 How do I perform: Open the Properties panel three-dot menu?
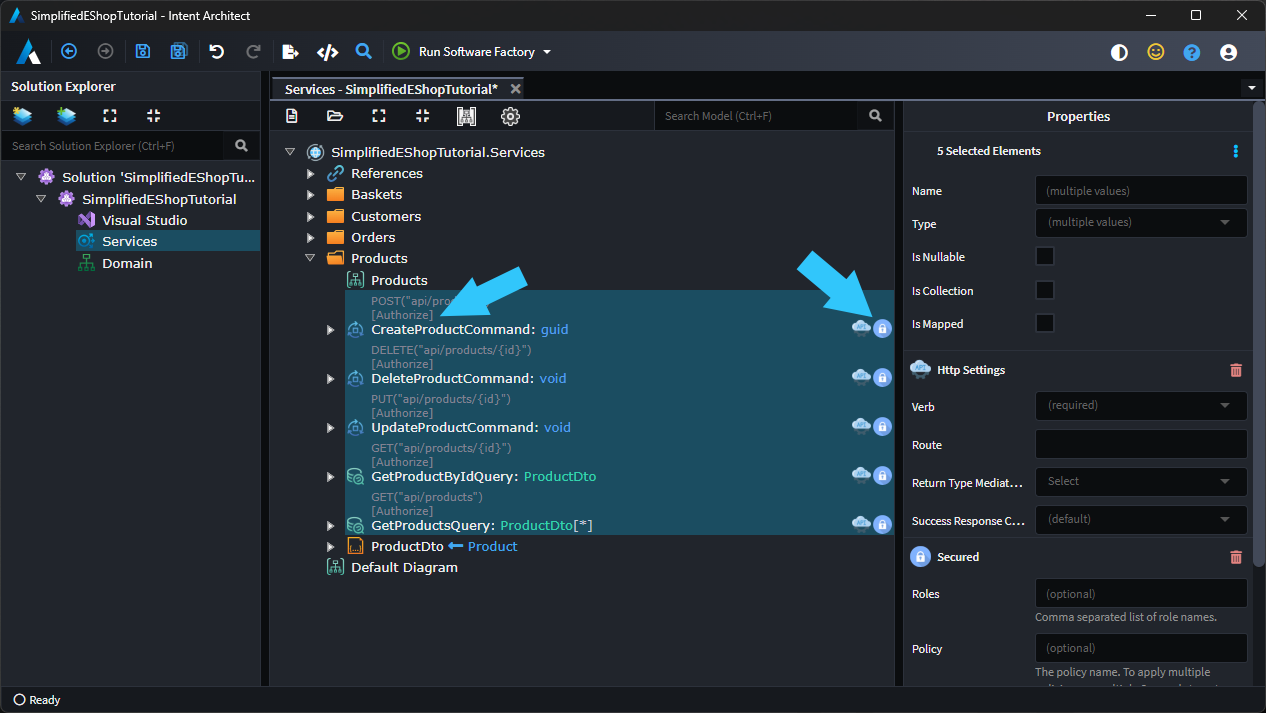click(x=1236, y=151)
